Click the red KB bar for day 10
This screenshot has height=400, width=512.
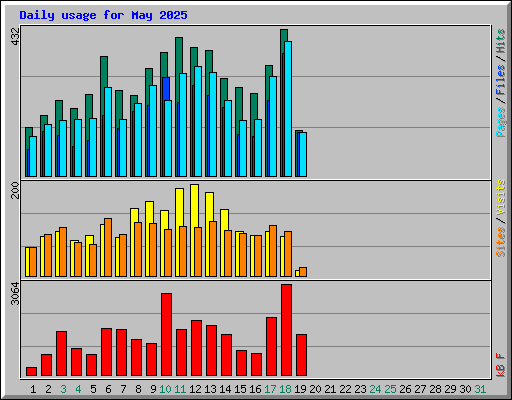[x=166, y=334]
